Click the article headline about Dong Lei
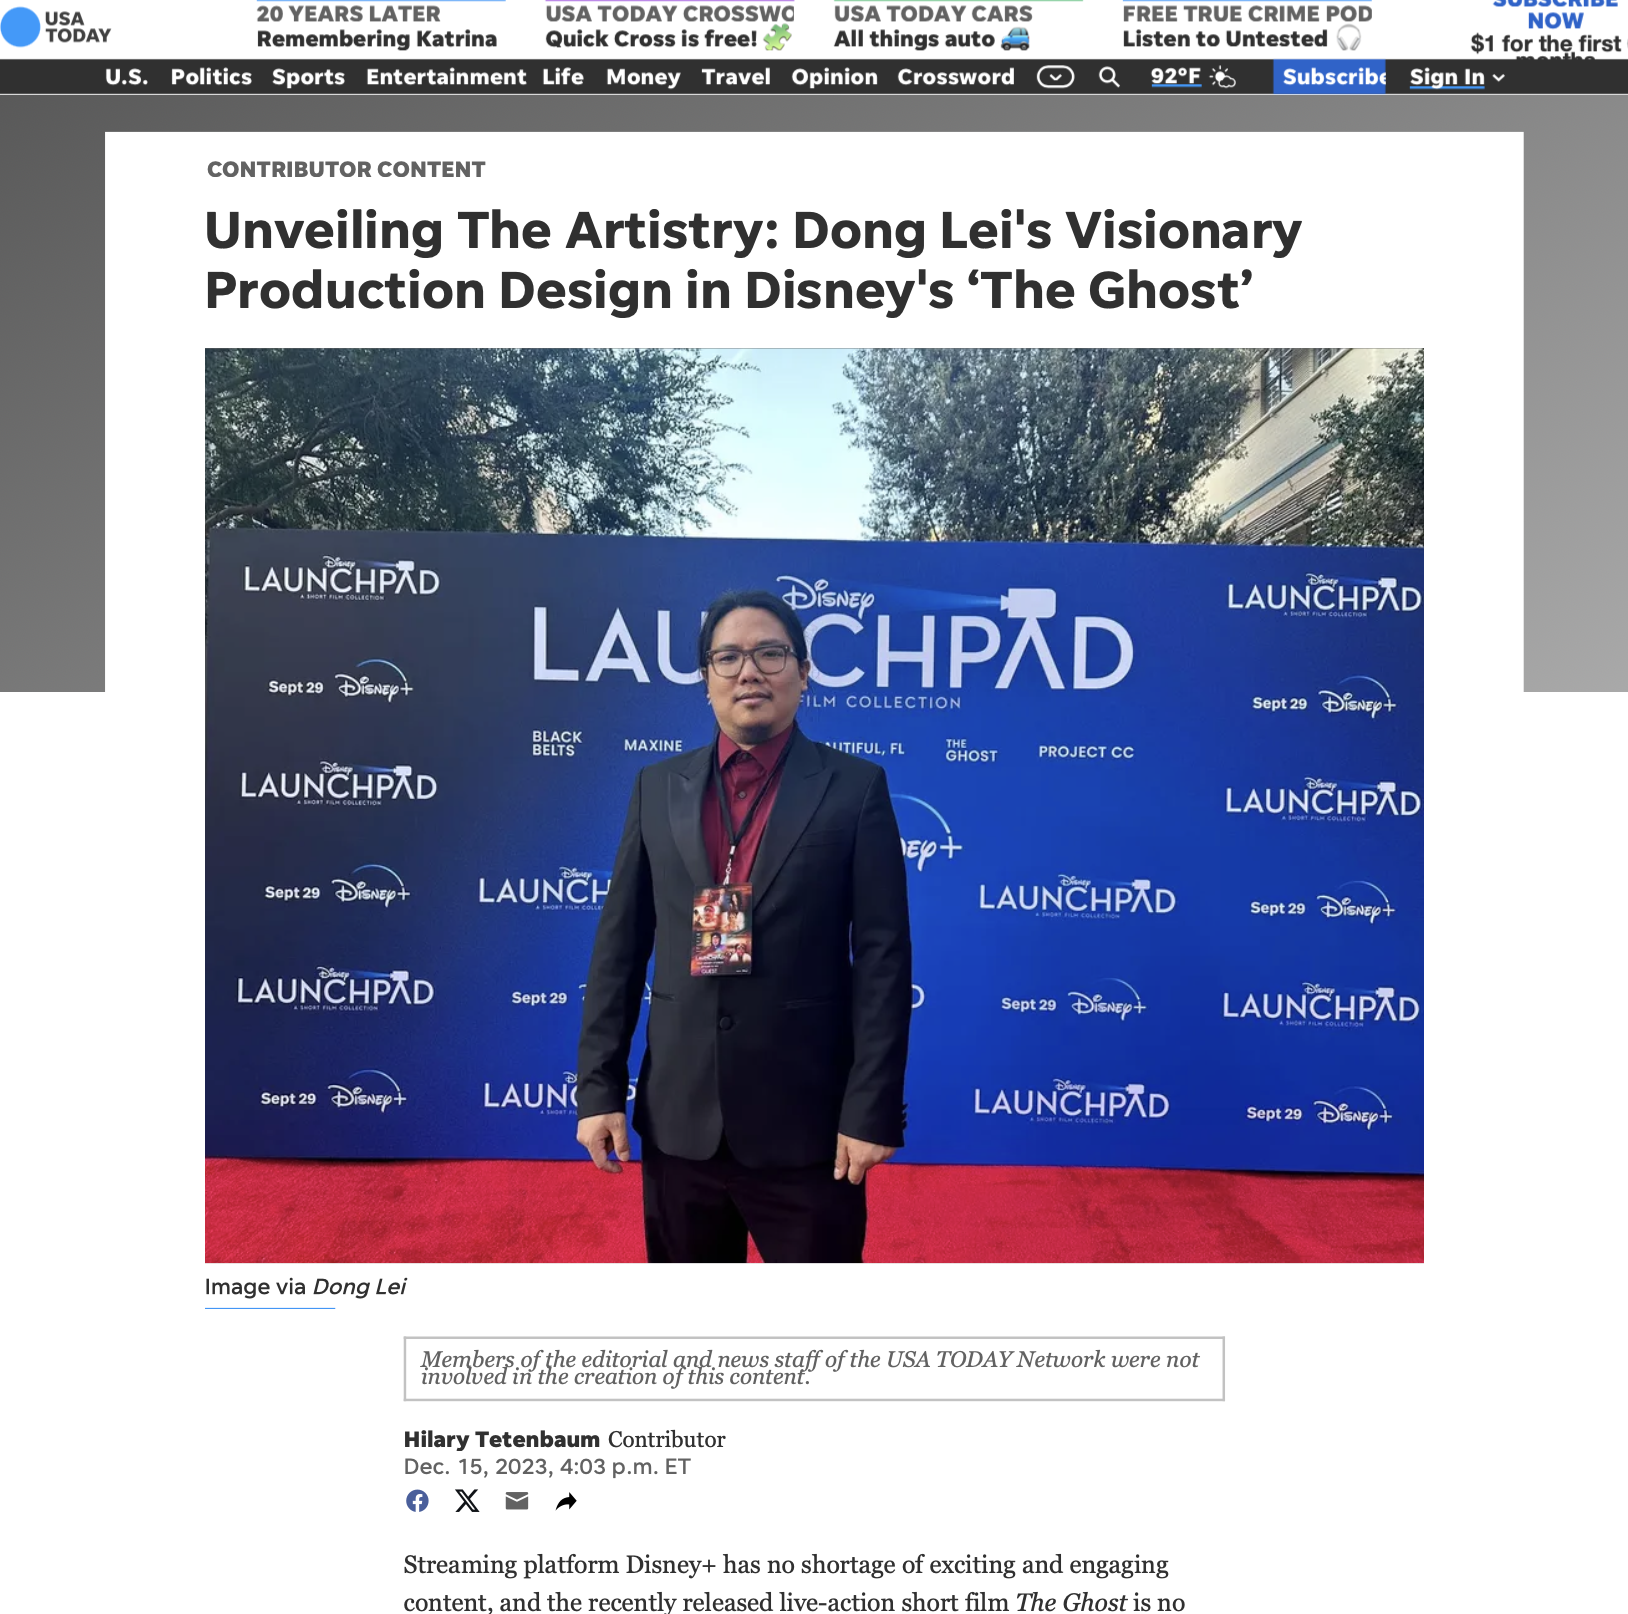This screenshot has width=1628, height=1614. [x=753, y=260]
